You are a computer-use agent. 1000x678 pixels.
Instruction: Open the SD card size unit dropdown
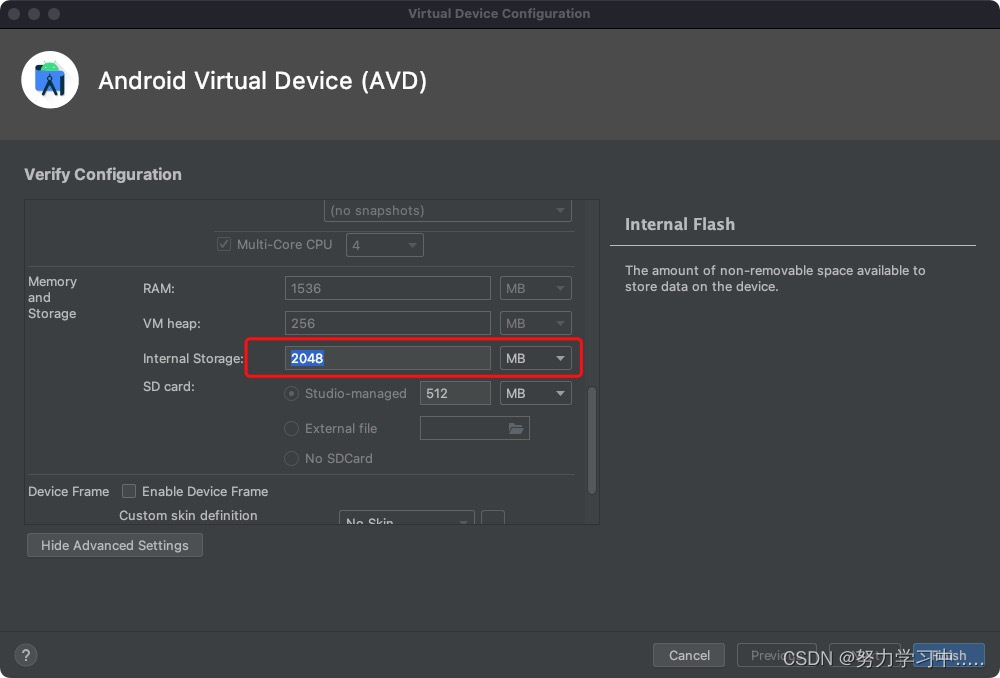[536, 394]
